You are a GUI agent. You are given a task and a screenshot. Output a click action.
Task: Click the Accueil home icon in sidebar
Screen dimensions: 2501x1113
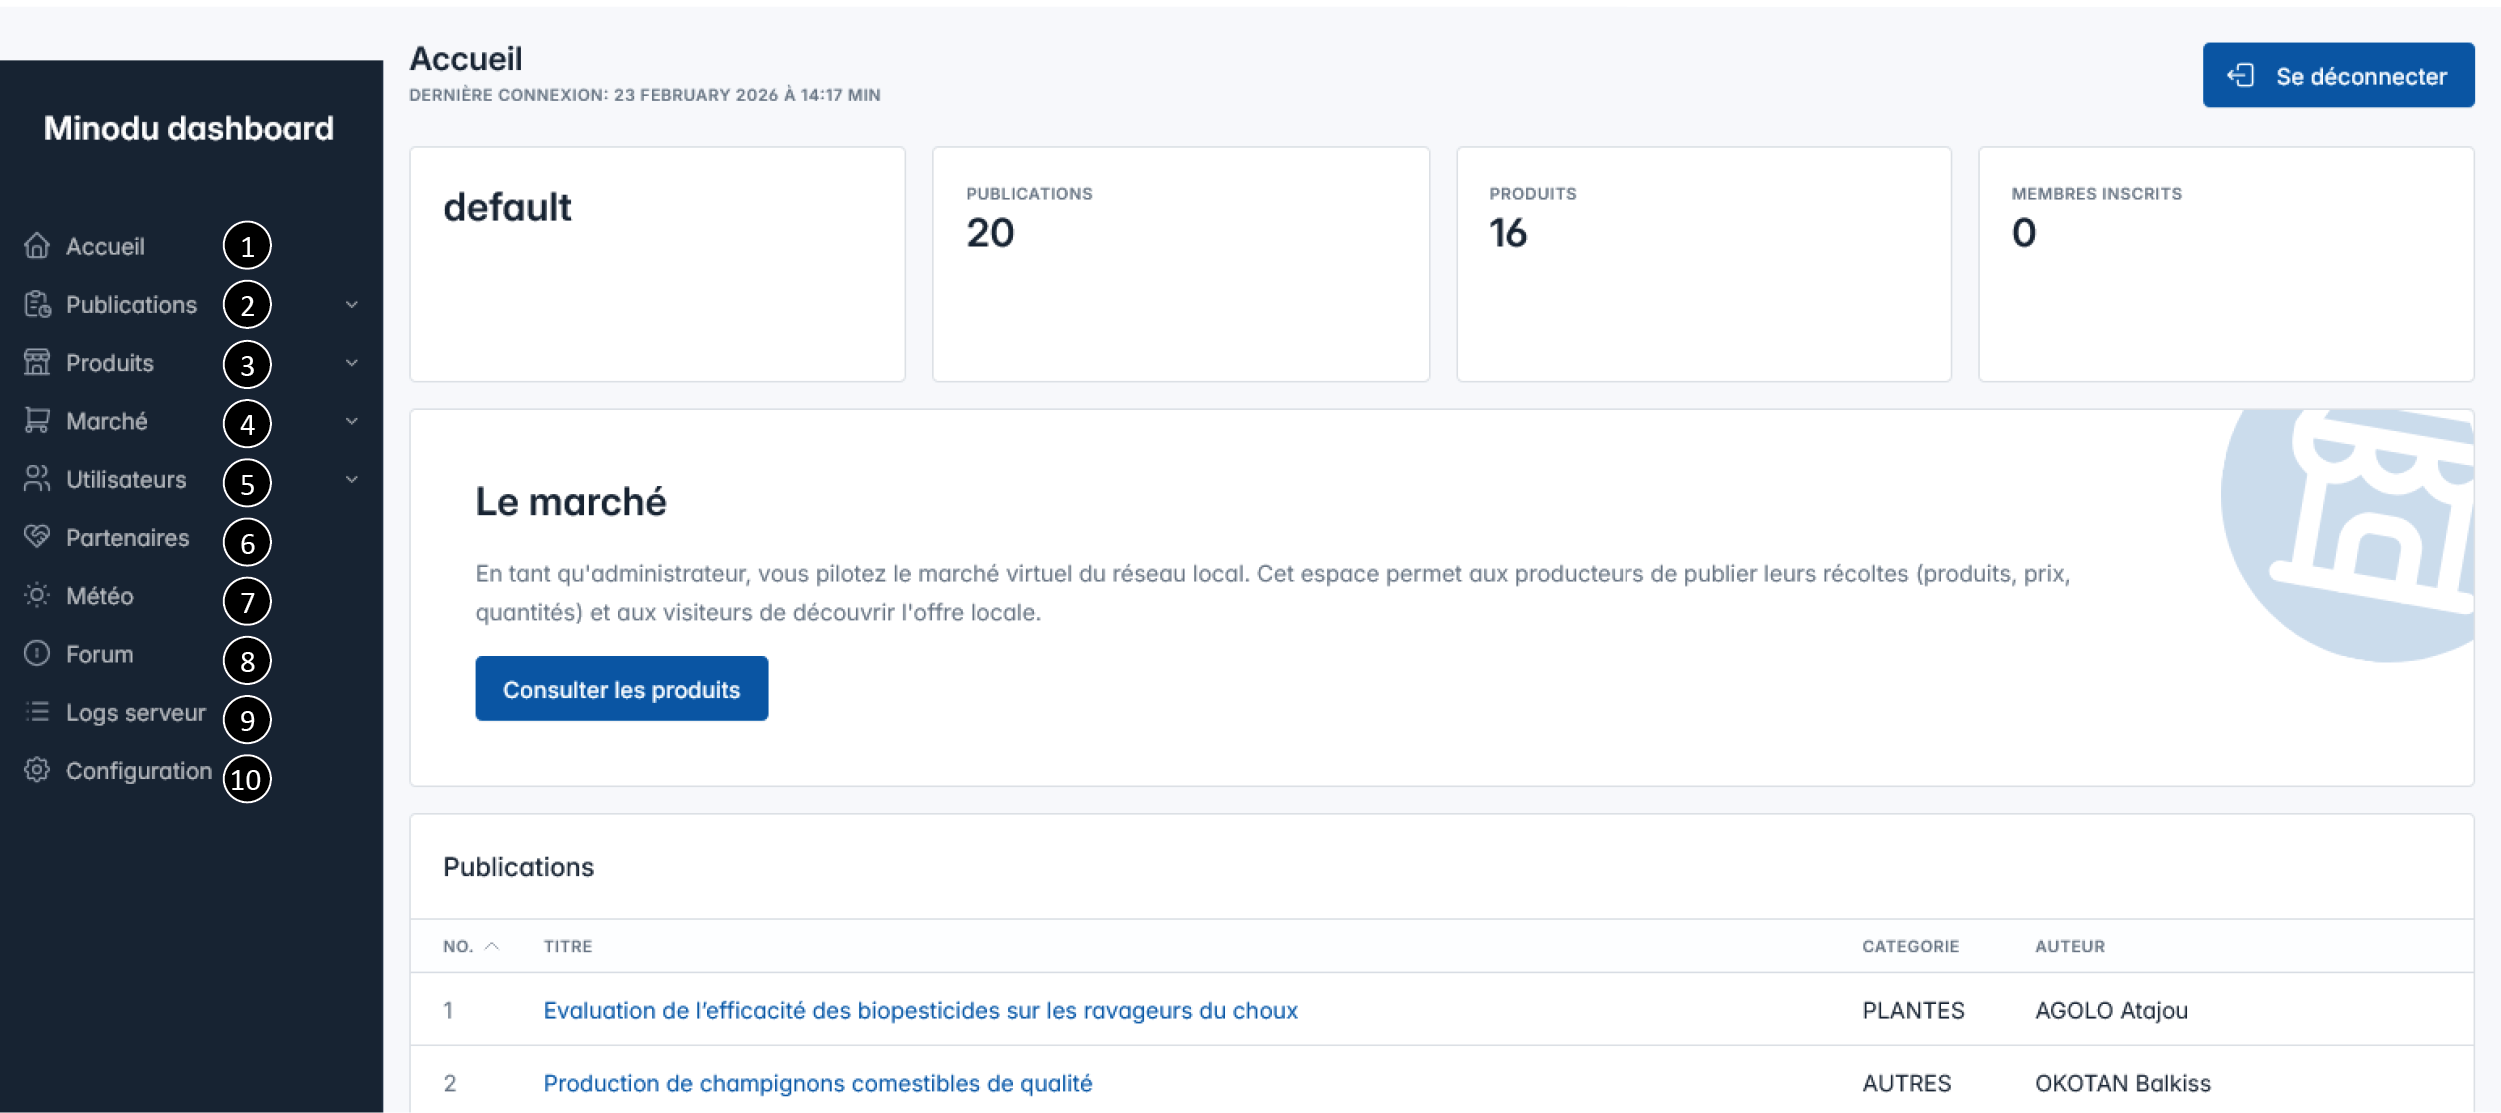pyautogui.click(x=37, y=246)
